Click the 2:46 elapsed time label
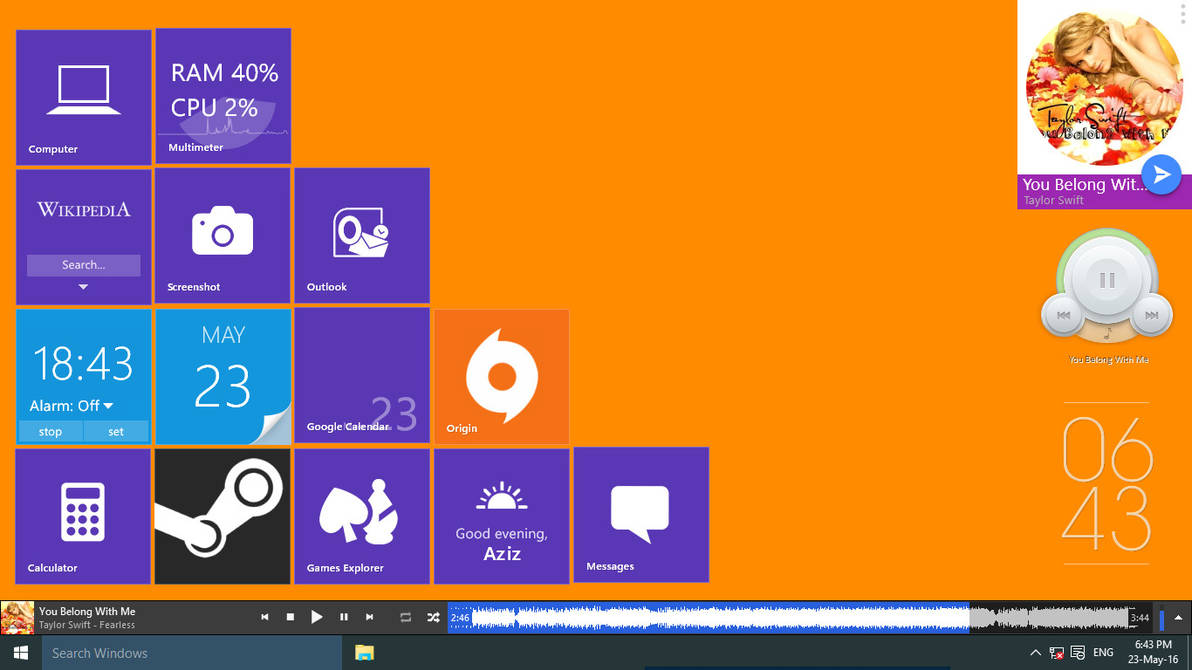1192x670 pixels. coord(460,618)
